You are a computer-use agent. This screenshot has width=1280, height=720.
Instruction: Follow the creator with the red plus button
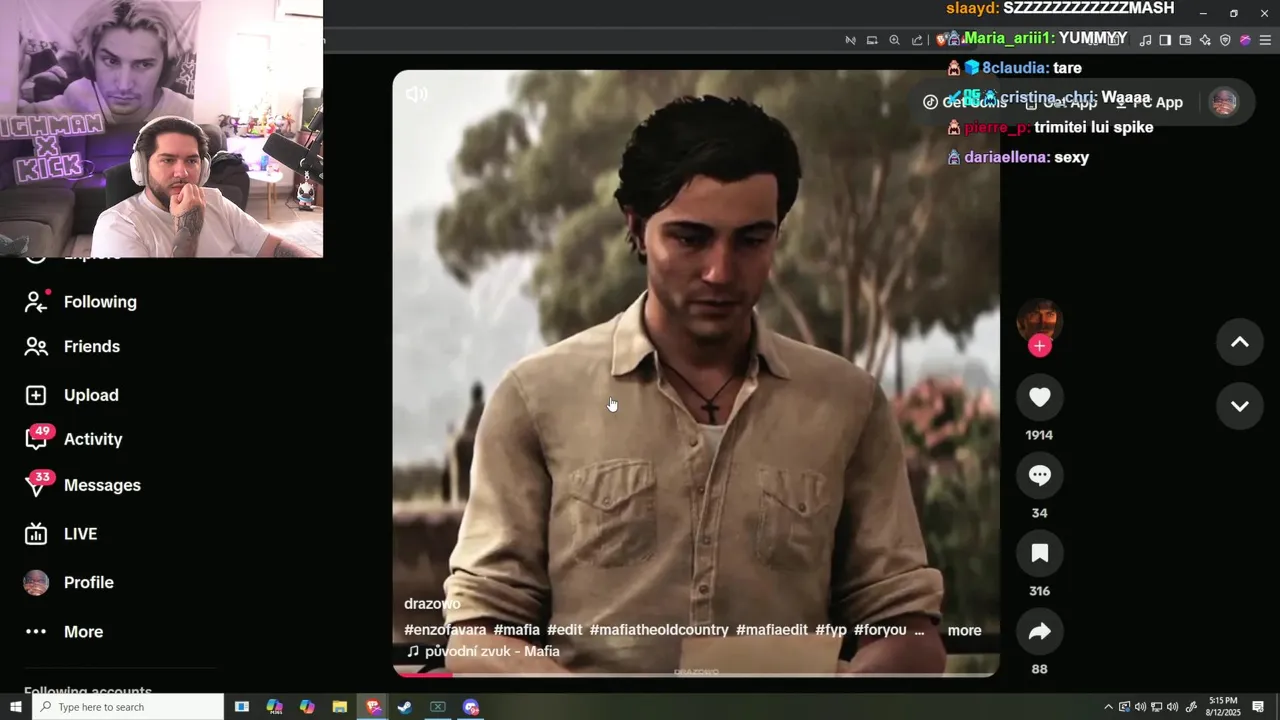click(x=1040, y=346)
